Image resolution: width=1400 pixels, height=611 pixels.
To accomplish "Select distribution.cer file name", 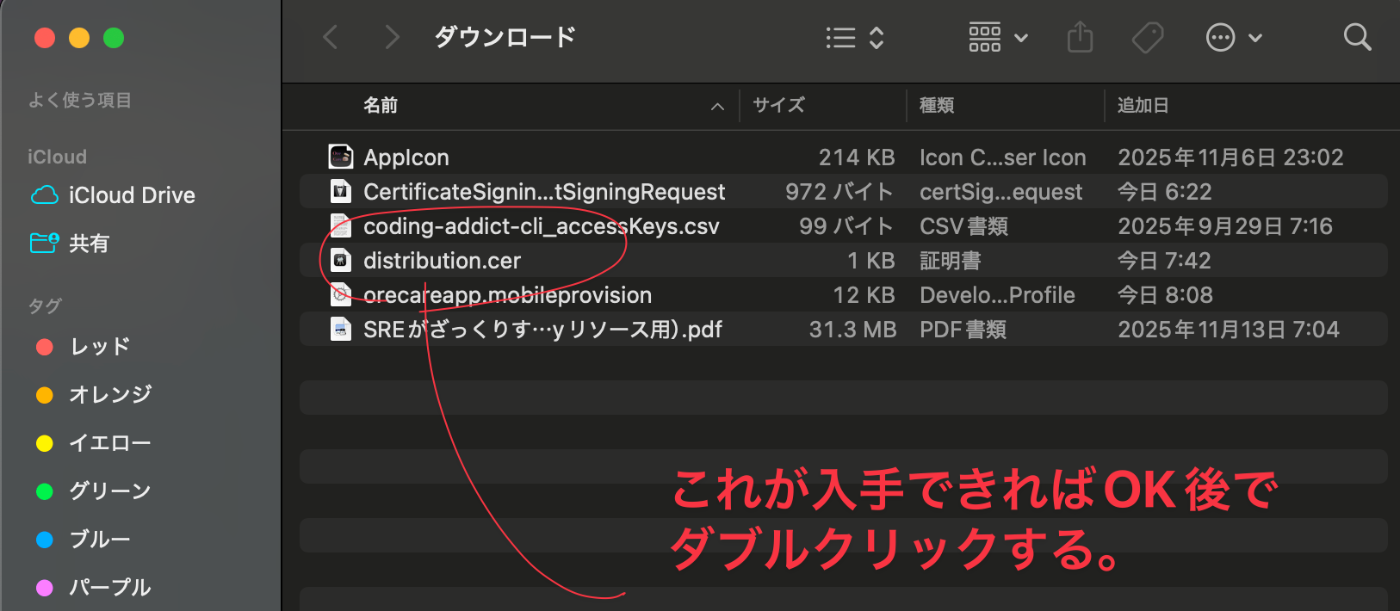I will click(x=442, y=260).
